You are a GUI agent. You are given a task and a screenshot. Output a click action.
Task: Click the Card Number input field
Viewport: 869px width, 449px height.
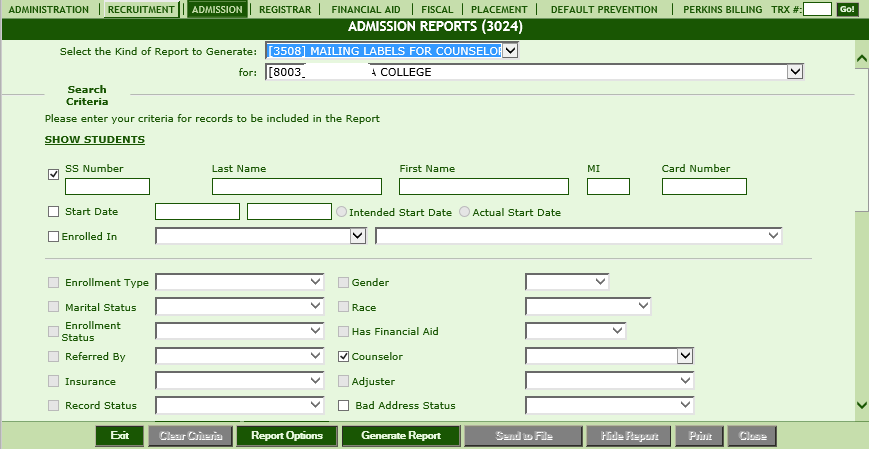(x=704, y=186)
